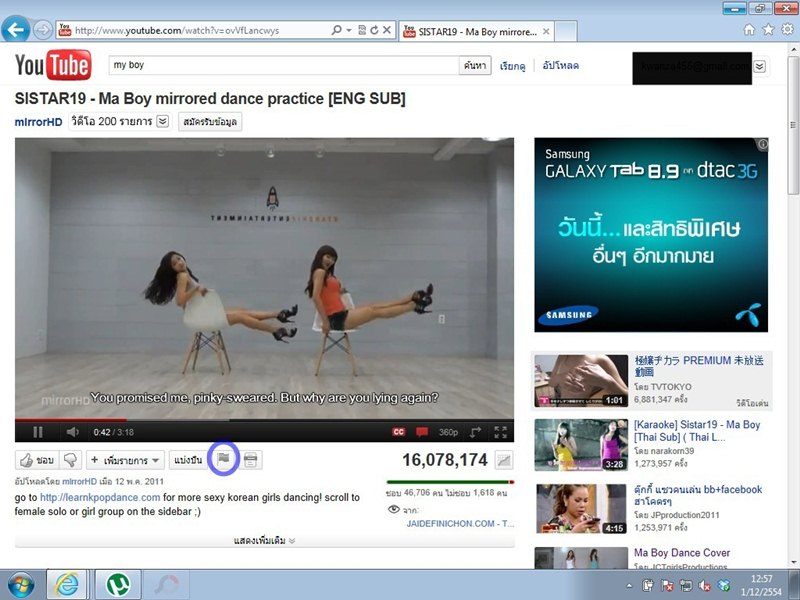Toggle closed captions CC button
The image size is (800, 600).
(x=398, y=432)
